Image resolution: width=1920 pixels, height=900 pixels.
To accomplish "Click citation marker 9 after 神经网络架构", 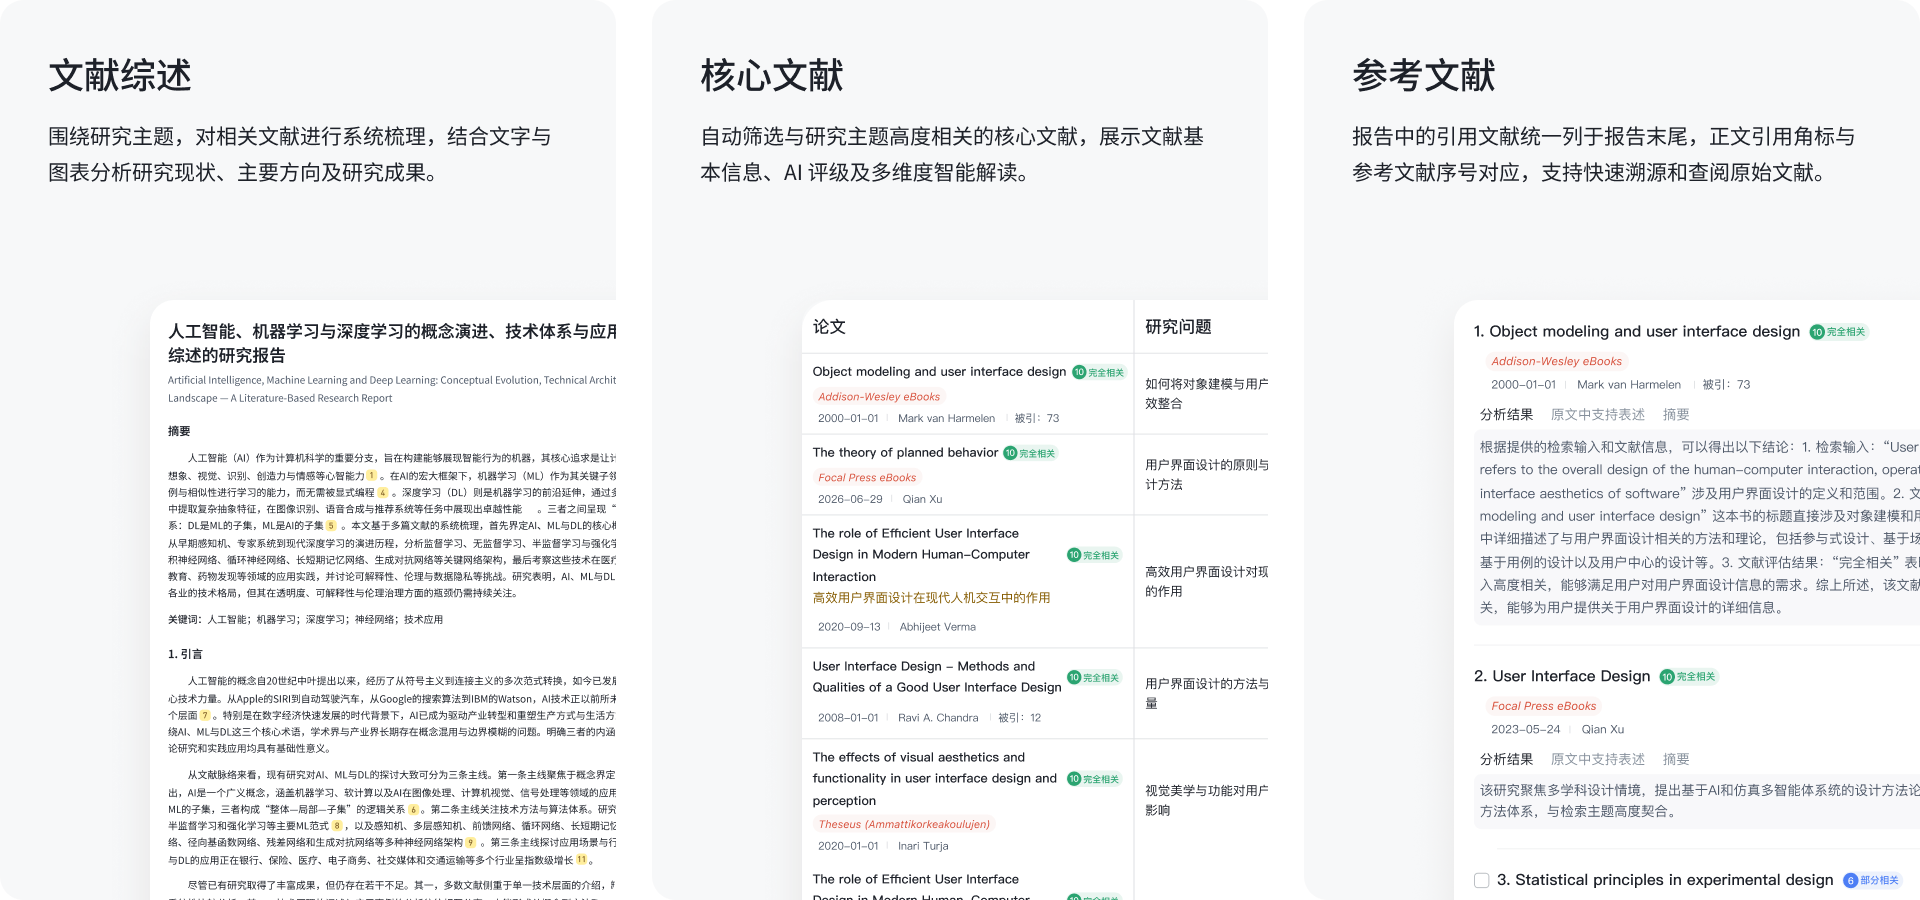I will click(470, 842).
